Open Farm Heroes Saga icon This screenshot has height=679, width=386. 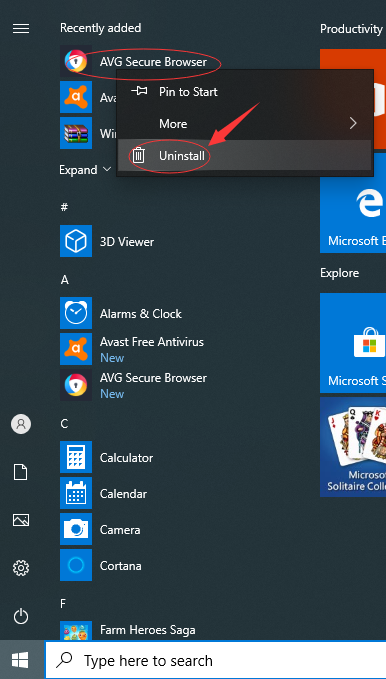pos(76,630)
